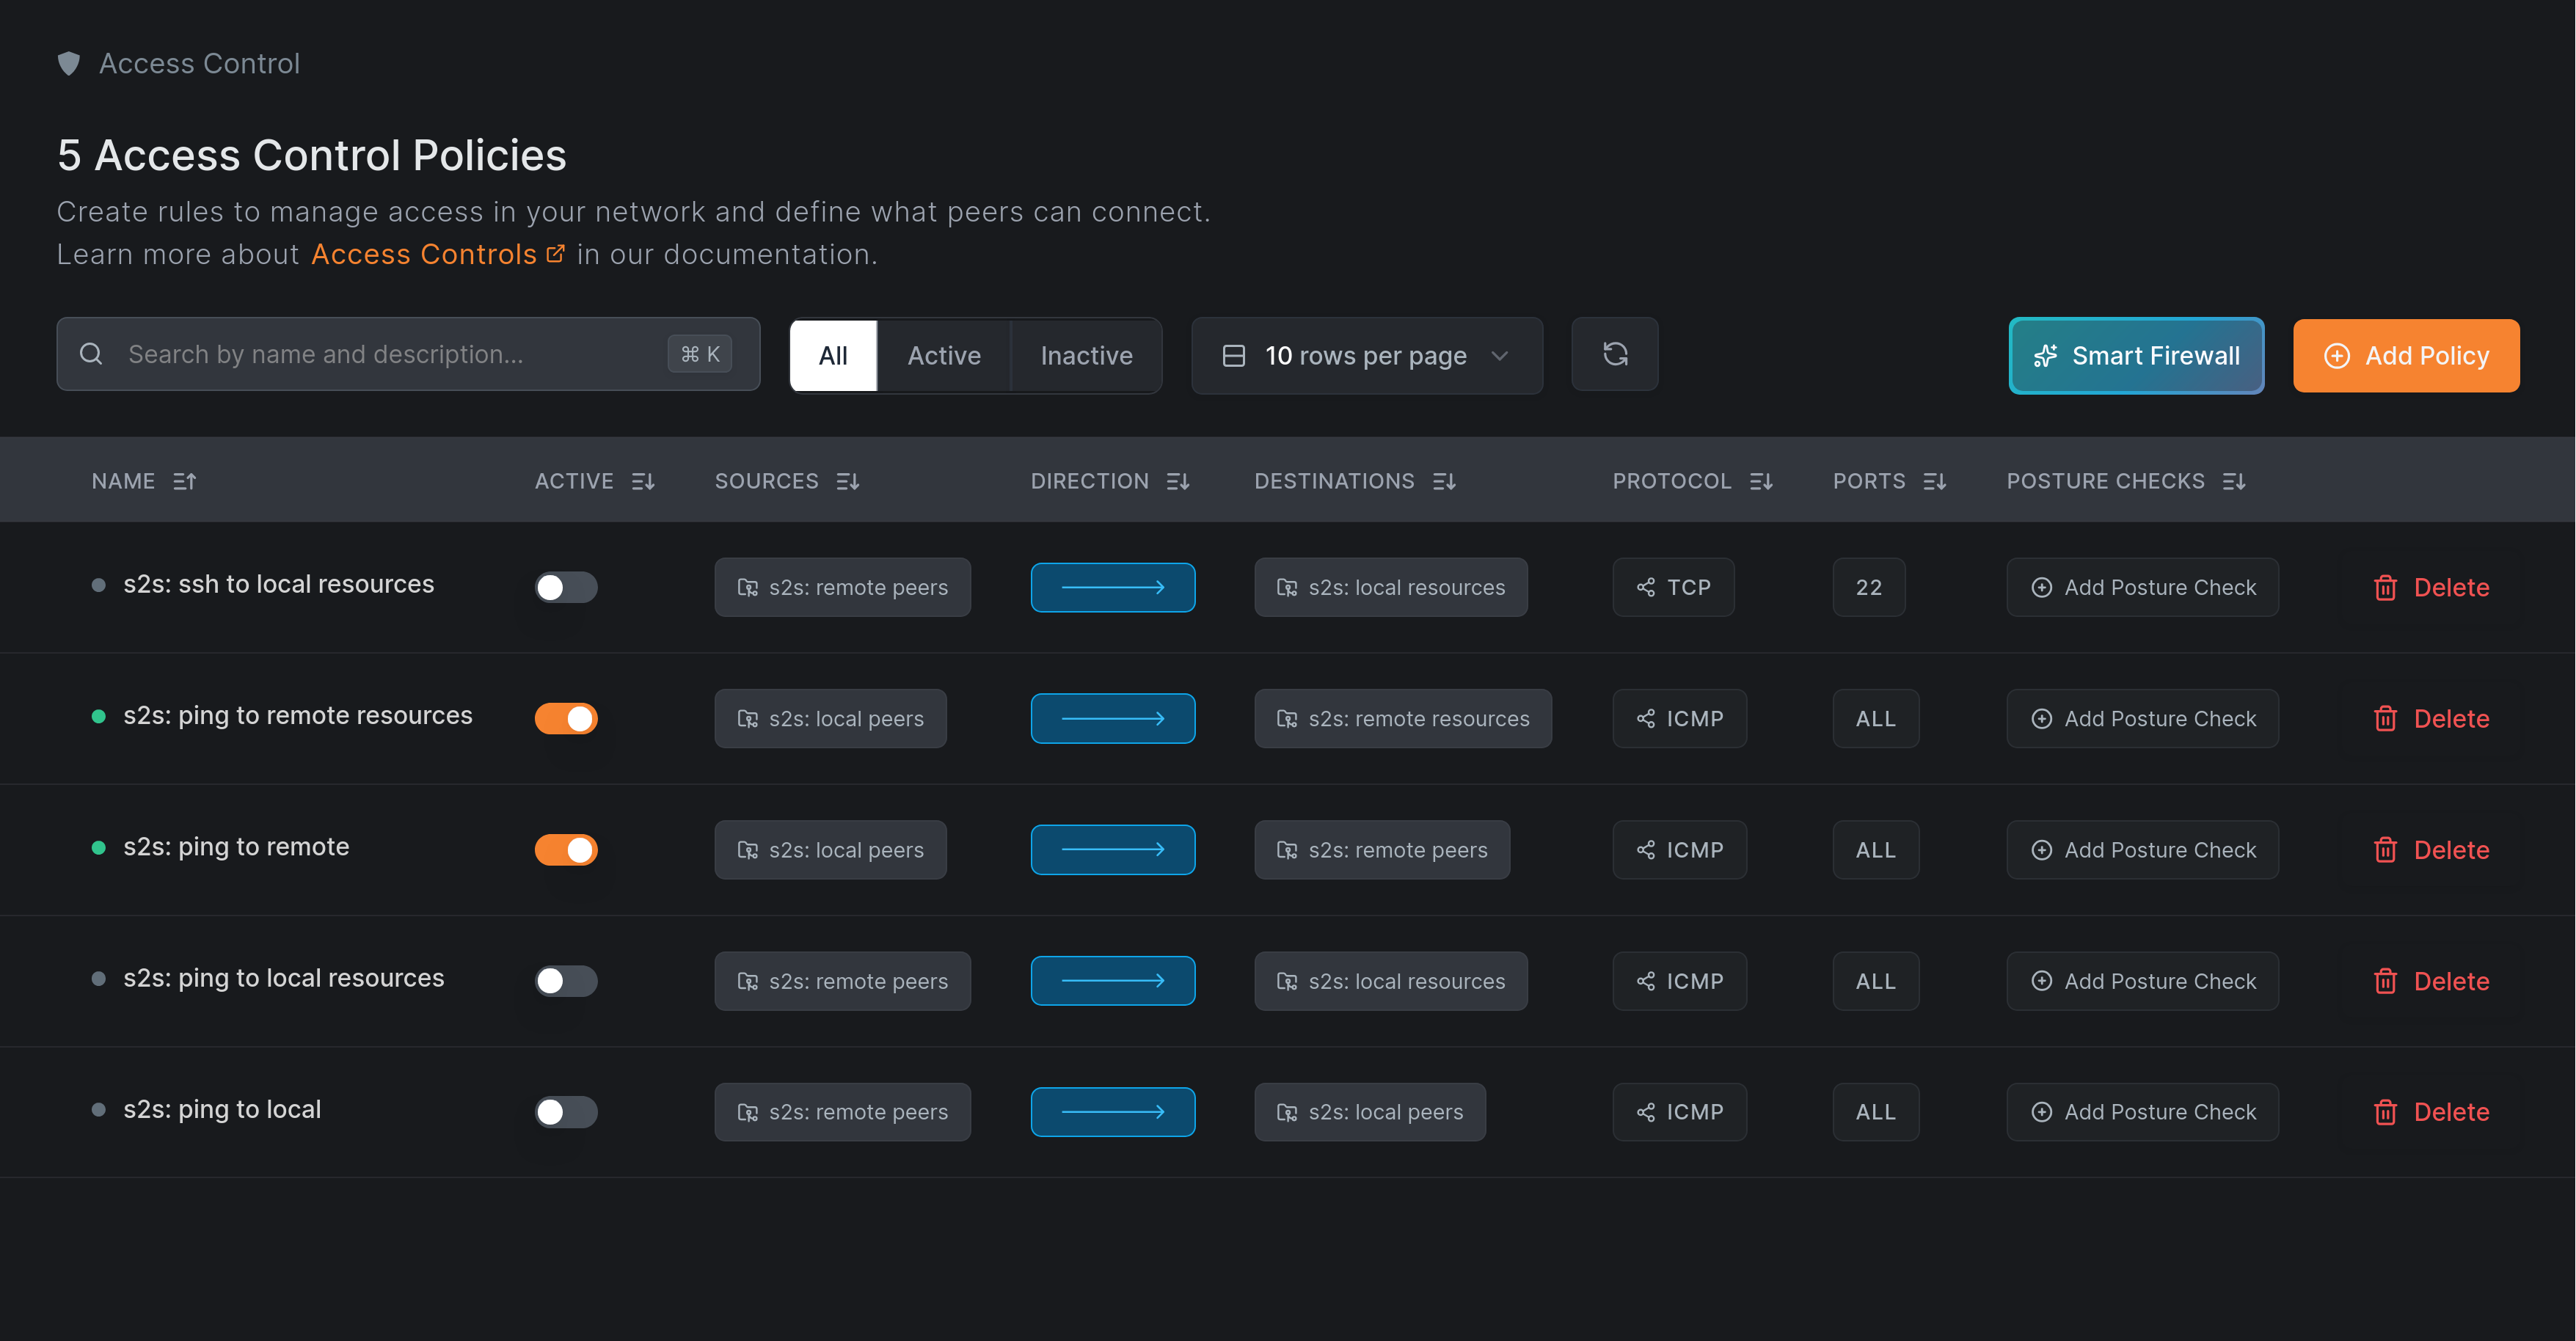Select the Inactive filter tab

tap(1086, 356)
